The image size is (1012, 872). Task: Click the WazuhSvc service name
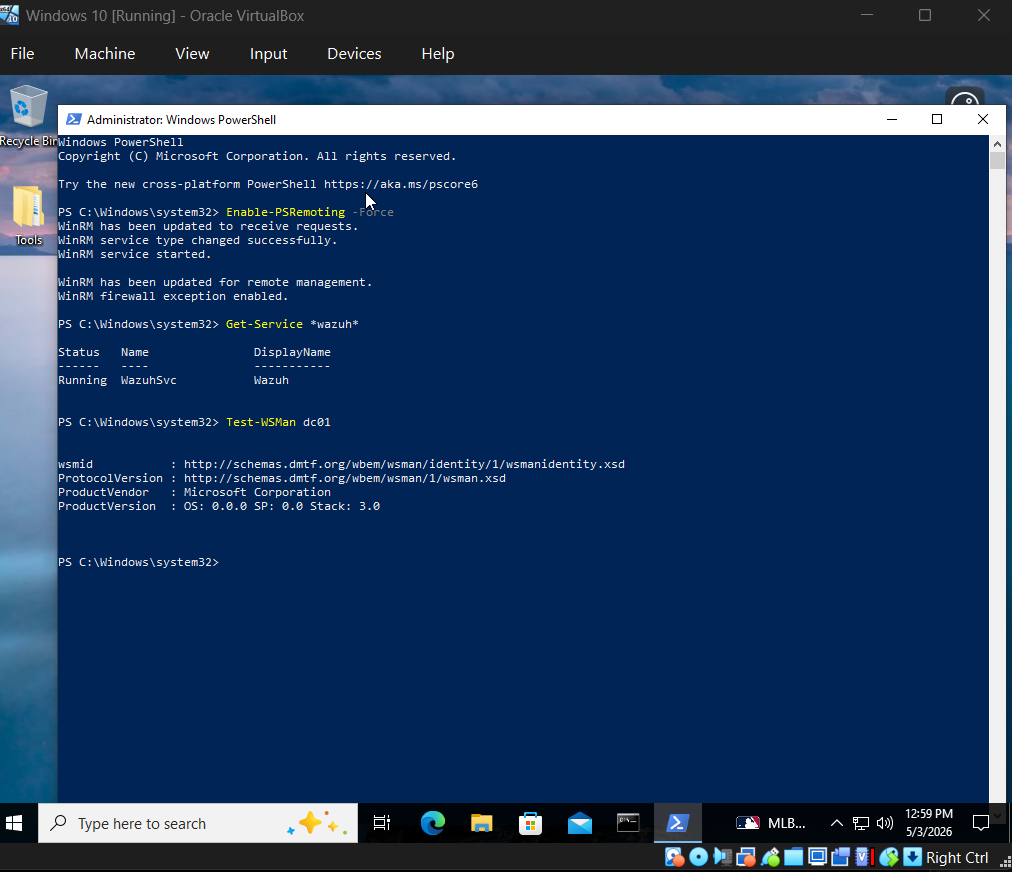(148, 380)
